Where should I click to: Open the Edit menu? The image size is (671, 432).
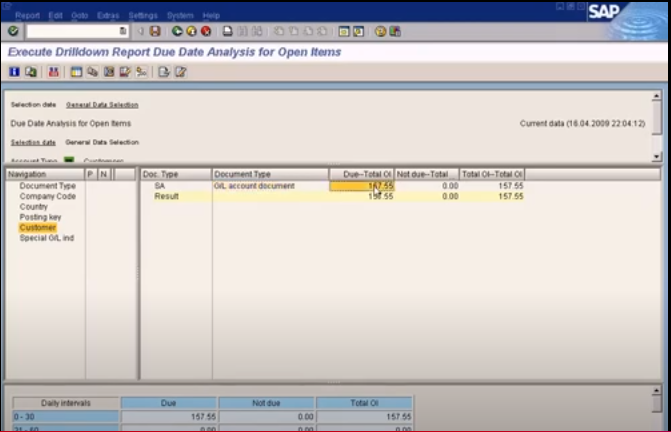click(x=55, y=15)
